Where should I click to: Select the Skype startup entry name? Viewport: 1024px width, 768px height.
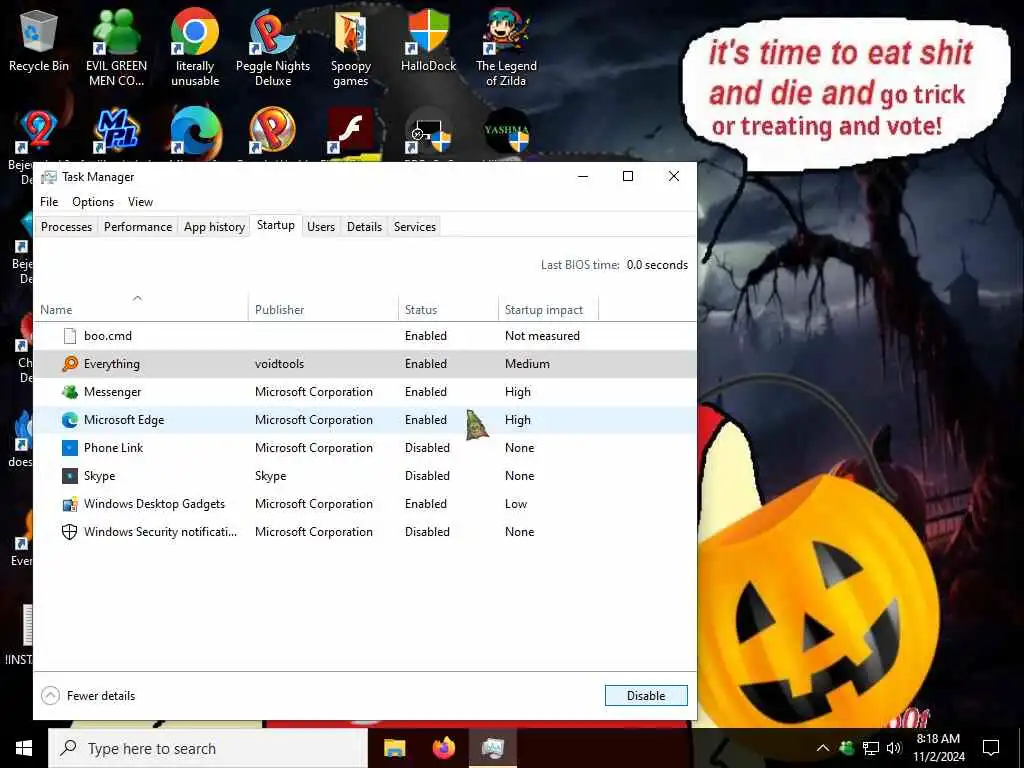(99, 476)
